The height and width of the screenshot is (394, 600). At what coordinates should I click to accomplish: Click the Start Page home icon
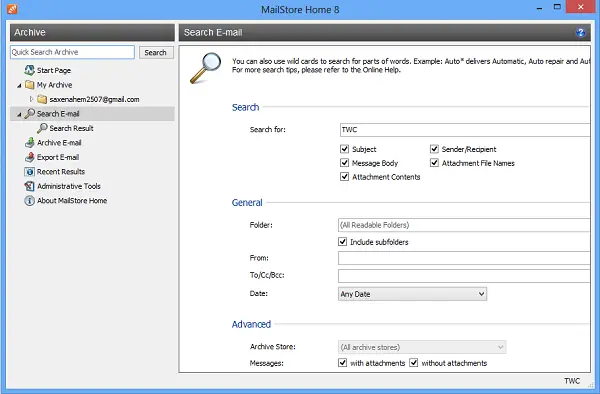point(29,70)
